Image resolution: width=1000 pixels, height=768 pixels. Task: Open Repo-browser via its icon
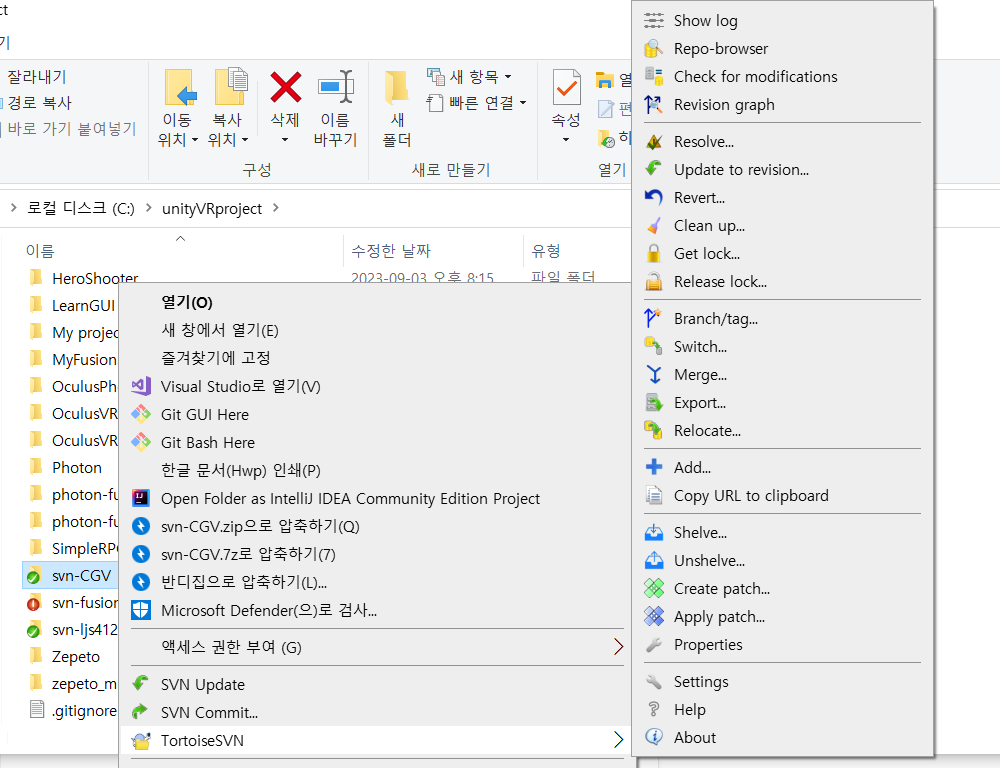654,48
